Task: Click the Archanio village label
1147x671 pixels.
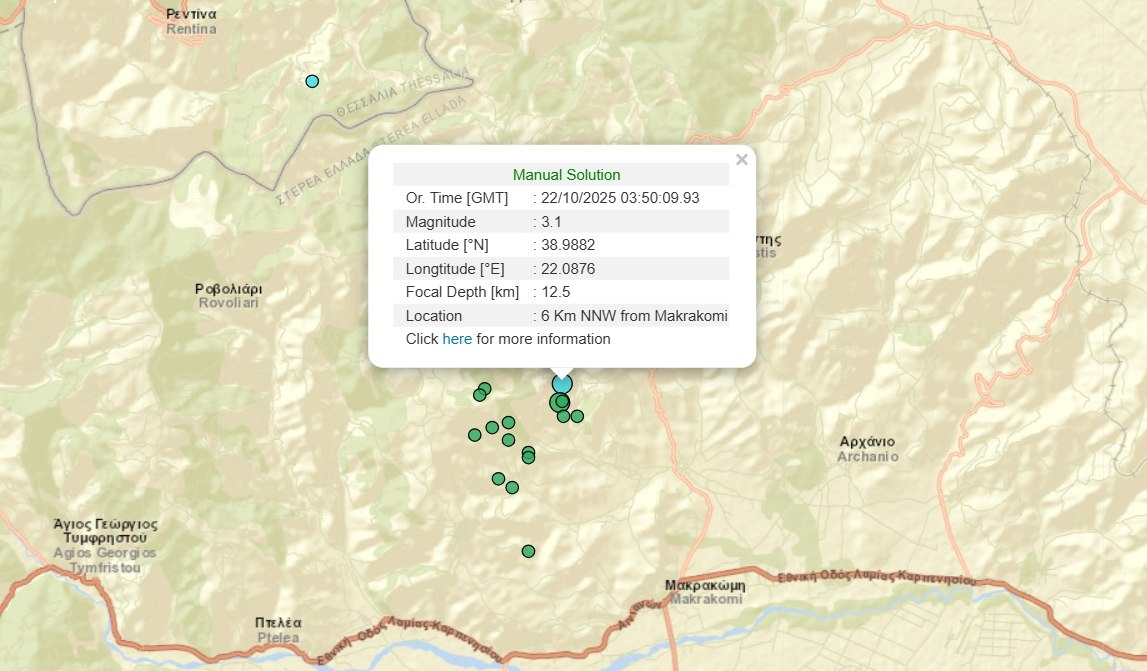Action: coord(867,449)
